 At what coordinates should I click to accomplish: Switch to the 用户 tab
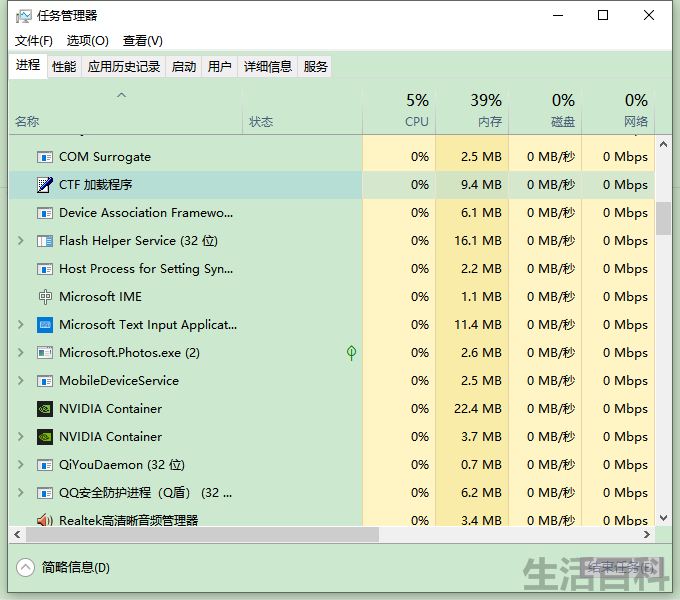[x=219, y=66]
